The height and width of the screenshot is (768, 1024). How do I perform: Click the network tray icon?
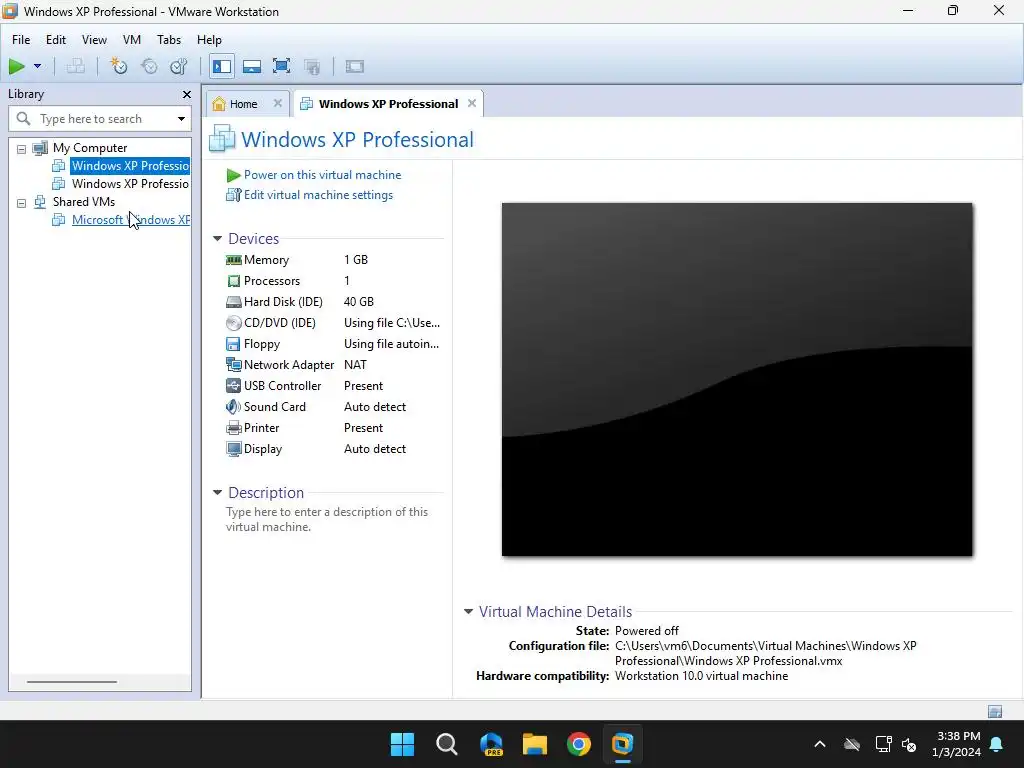tap(883, 744)
